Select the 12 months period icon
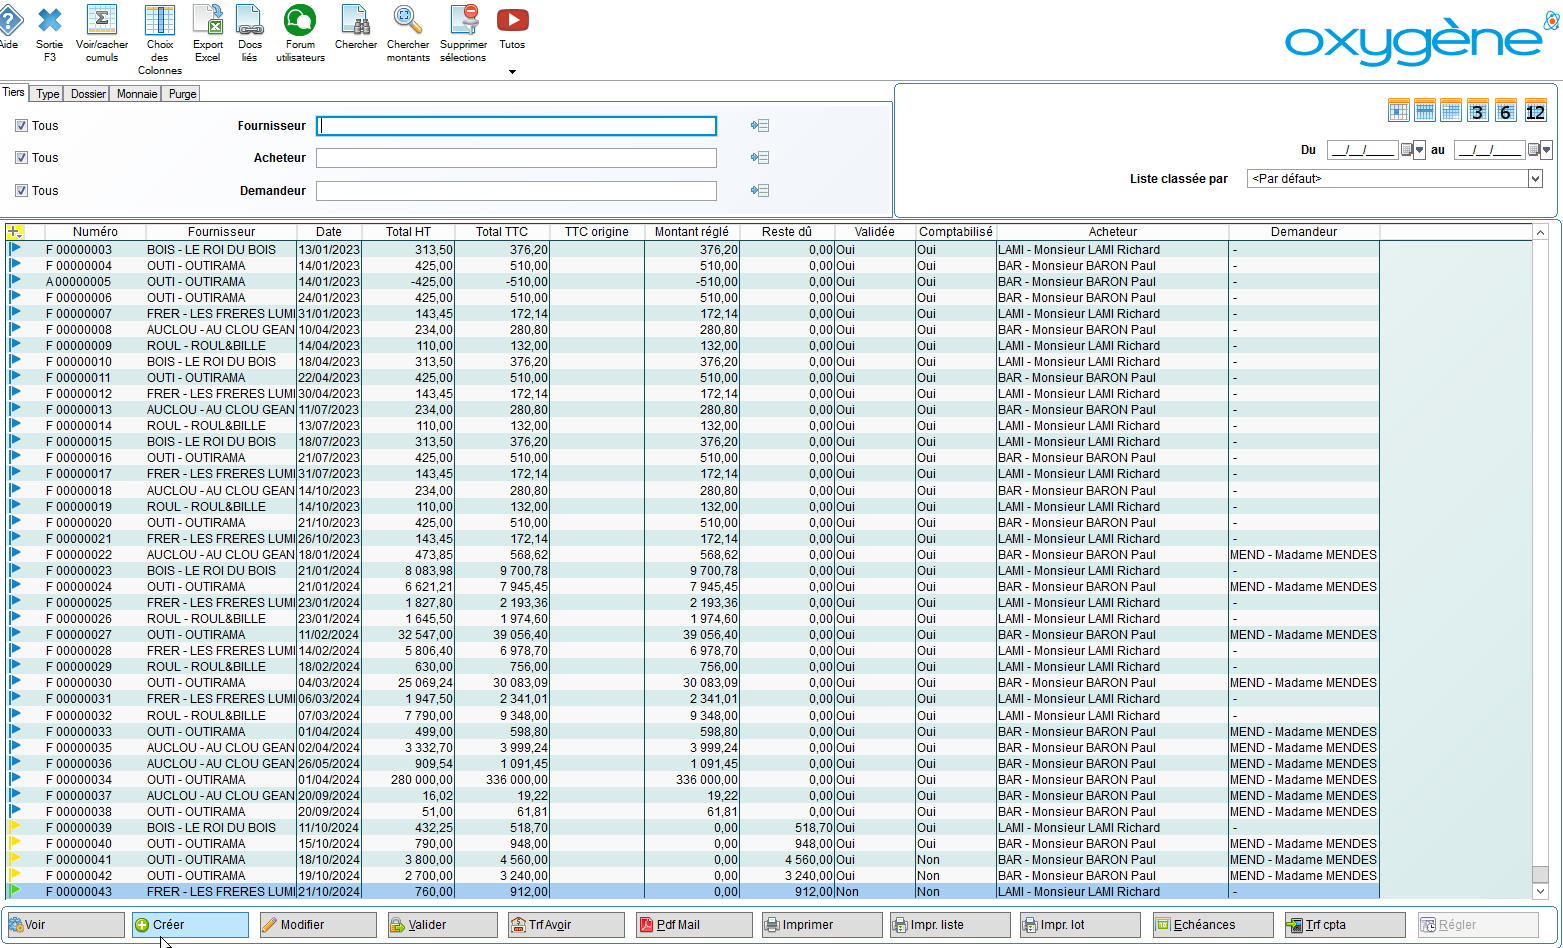Viewport: 1563px width, 948px height. coord(1535,111)
